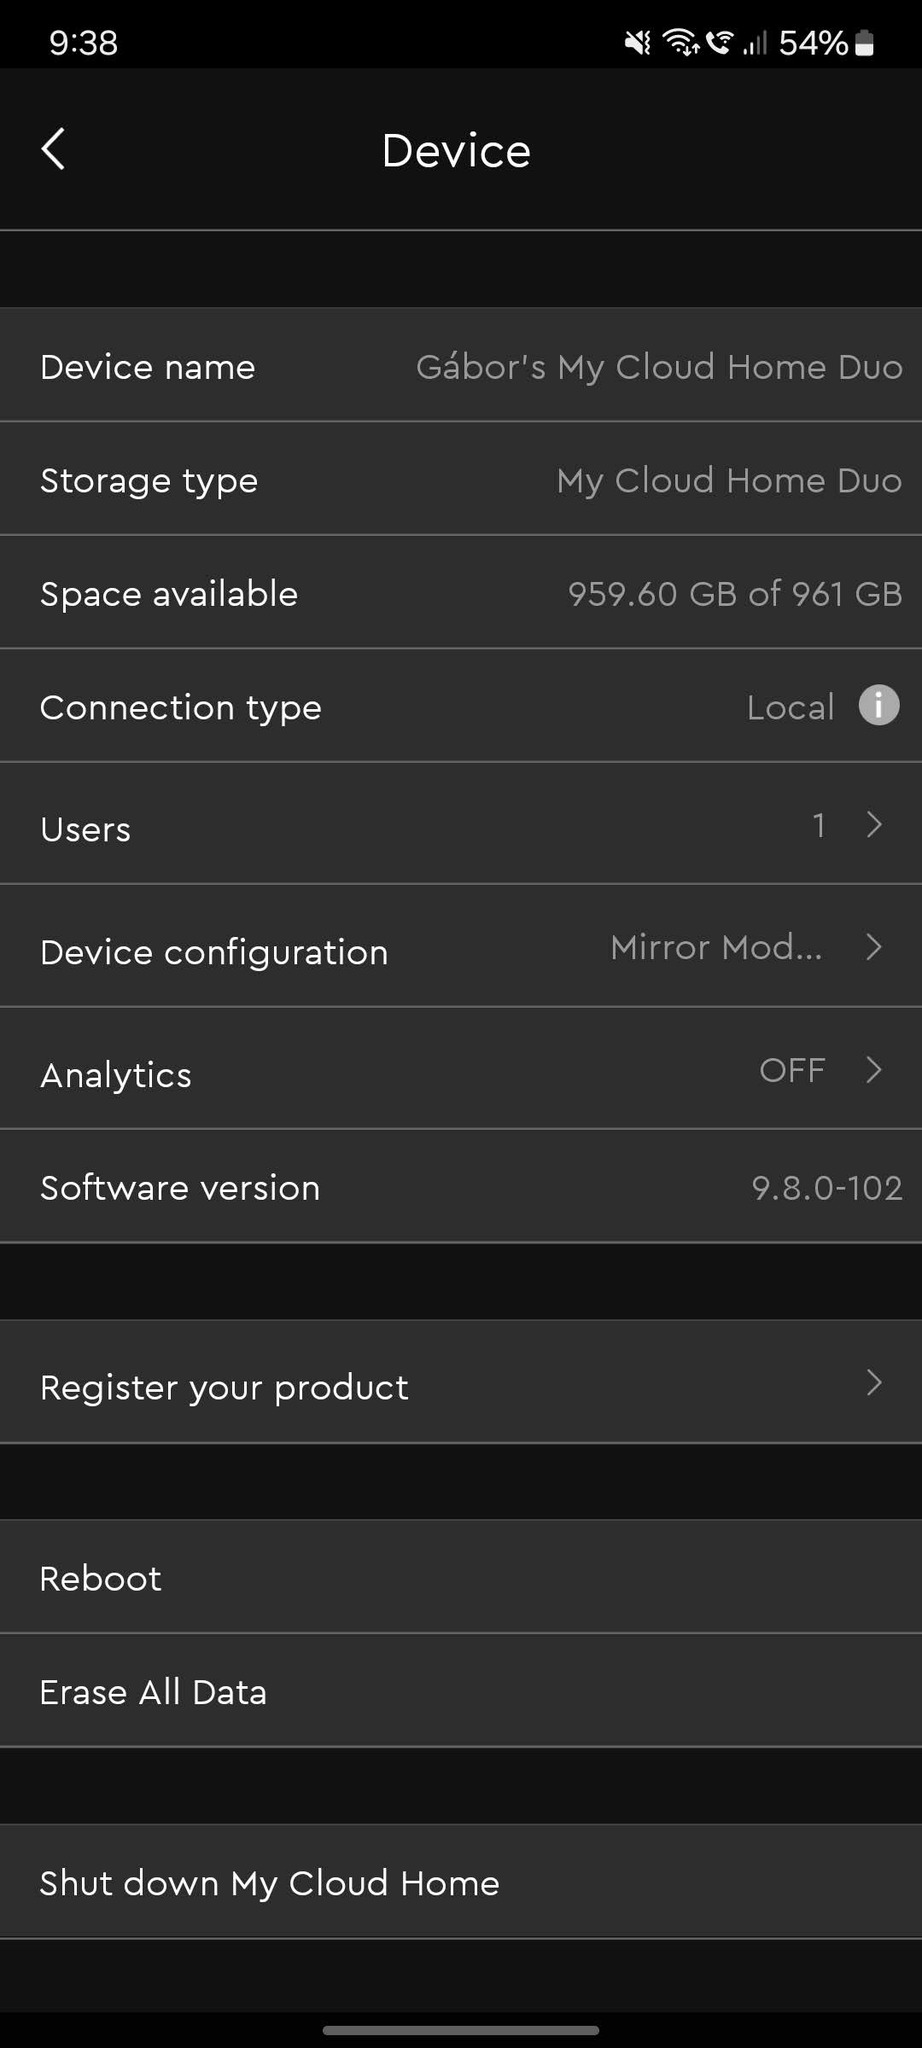The image size is (922, 2048).
Task: Select the Device name row
Action: pos(461,367)
